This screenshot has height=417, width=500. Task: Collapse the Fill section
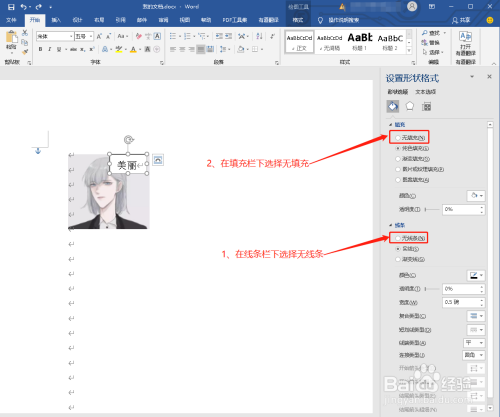pos(391,125)
